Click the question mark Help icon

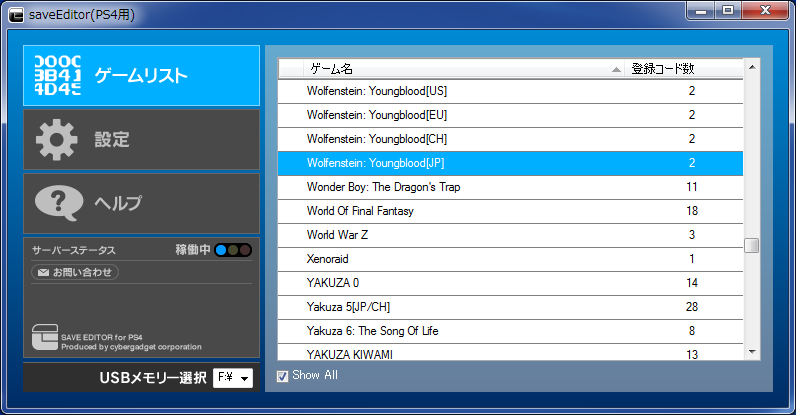[x=57, y=203]
